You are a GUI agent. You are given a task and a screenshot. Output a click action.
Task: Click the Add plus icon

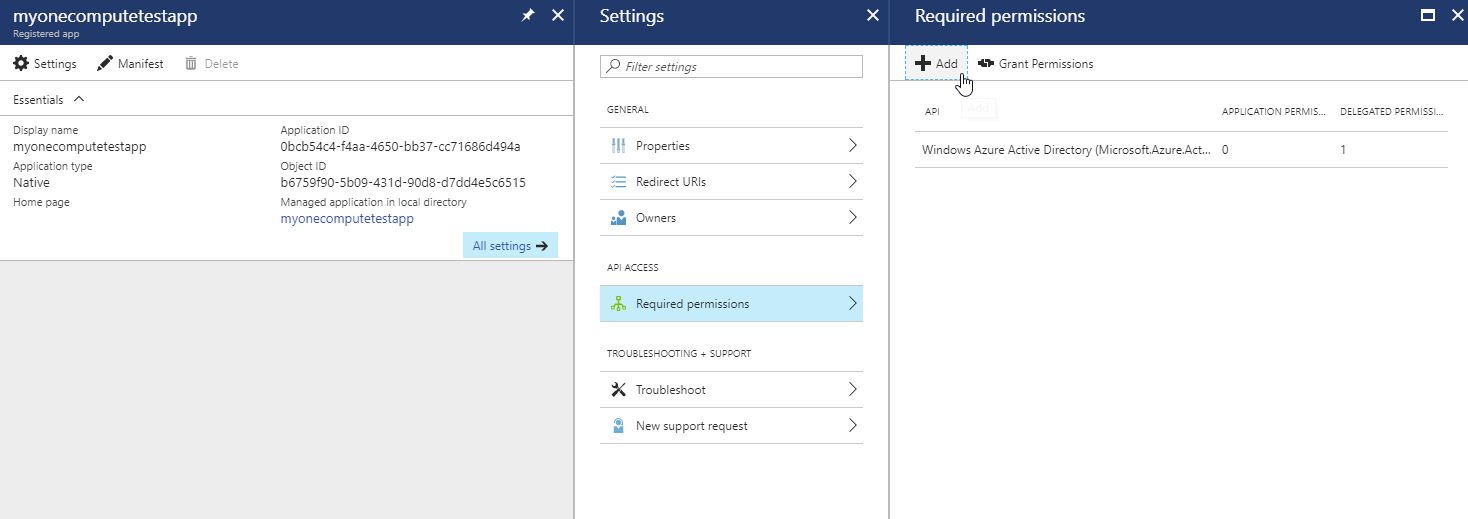click(923, 64)
